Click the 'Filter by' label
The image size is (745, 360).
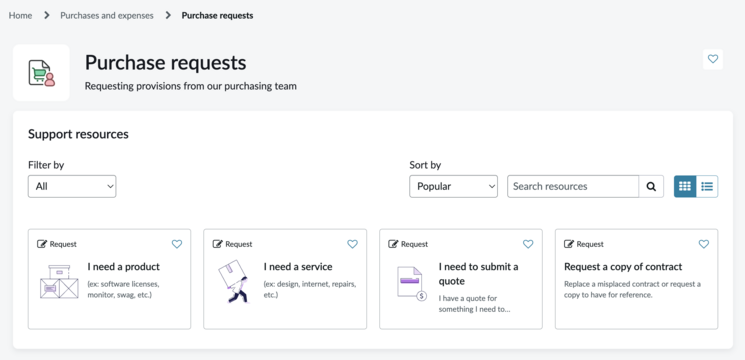(46, 165)
